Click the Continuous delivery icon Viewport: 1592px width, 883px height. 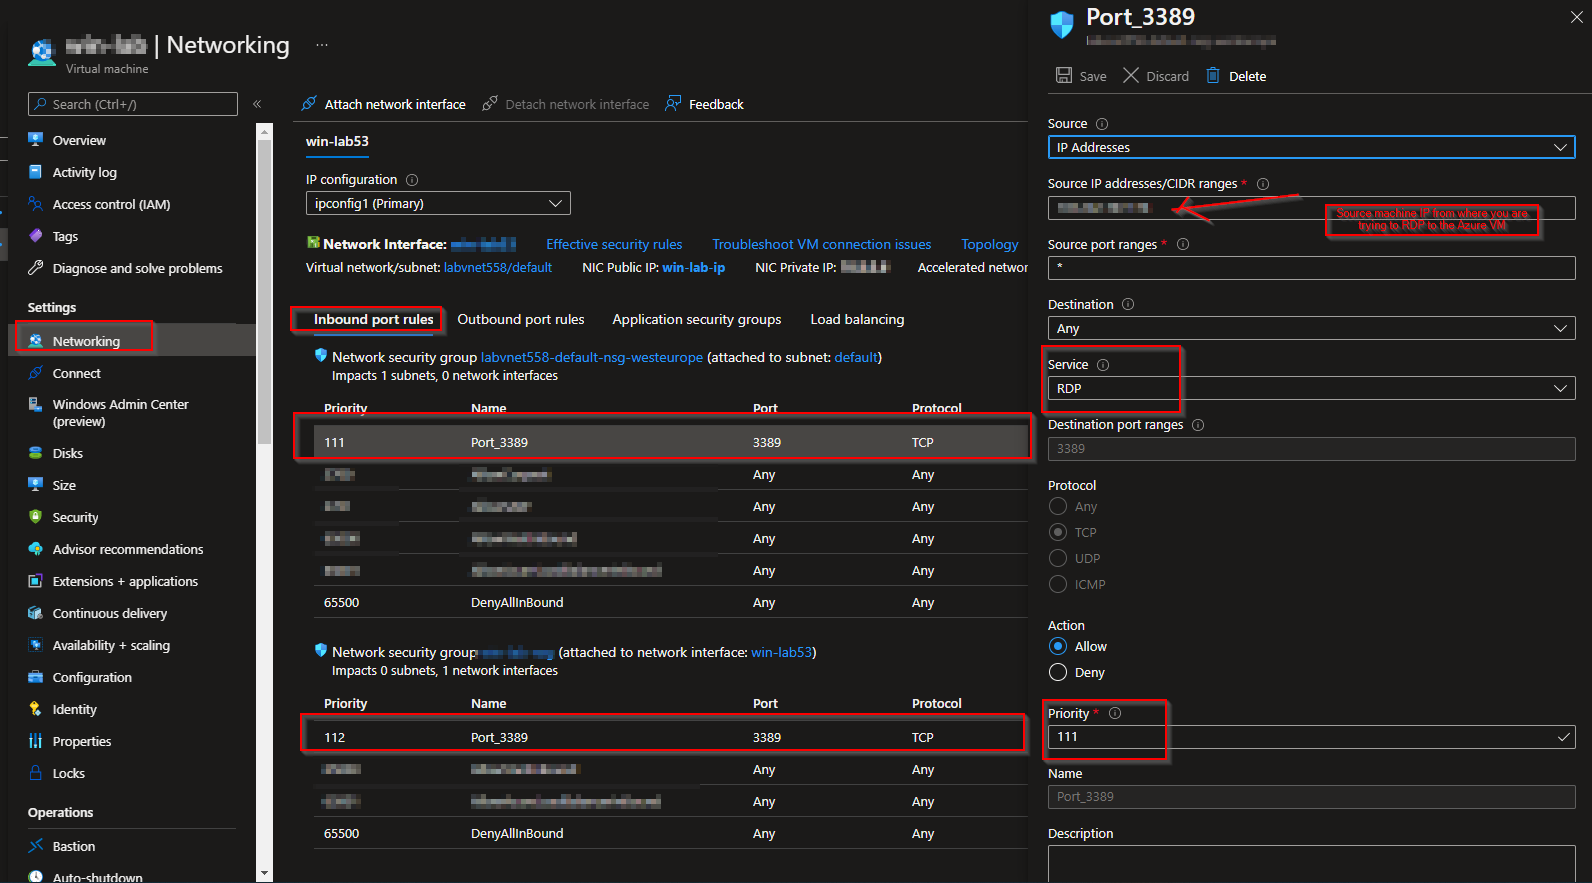36,613
